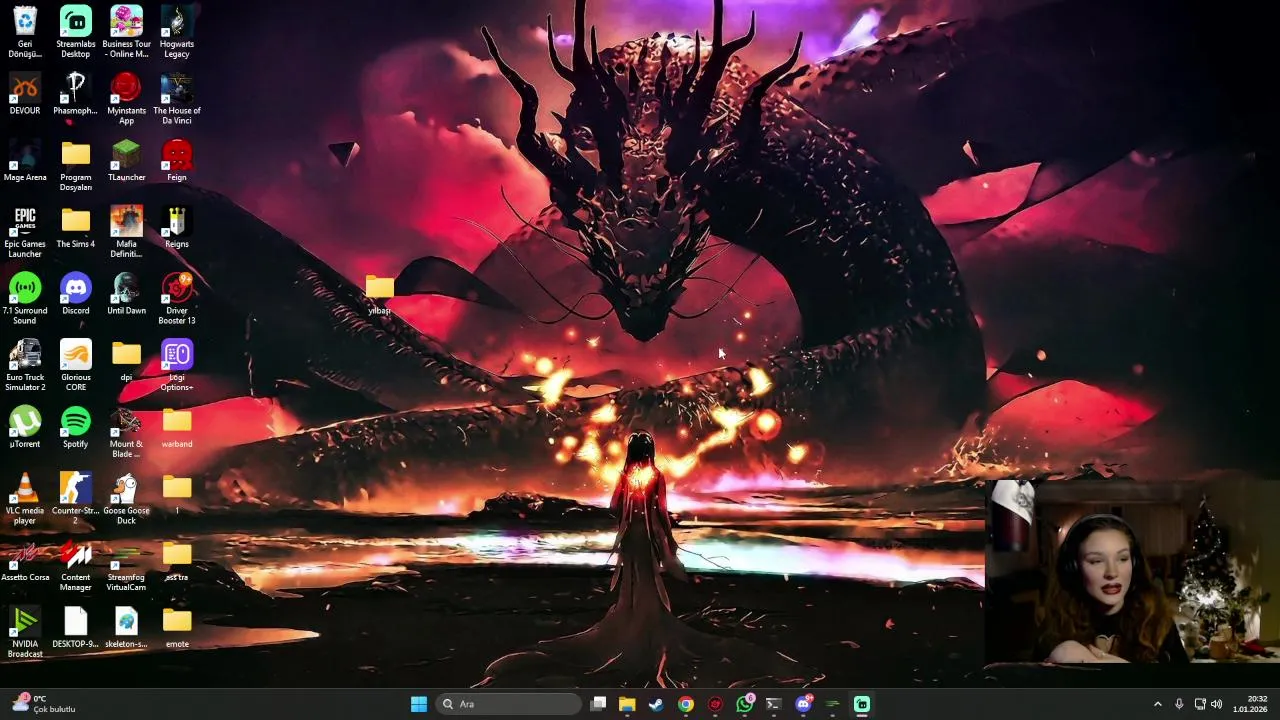Screen dimensions: 1280x720
Task: Open File Explorer from taskbar
Action: (627, 704)
